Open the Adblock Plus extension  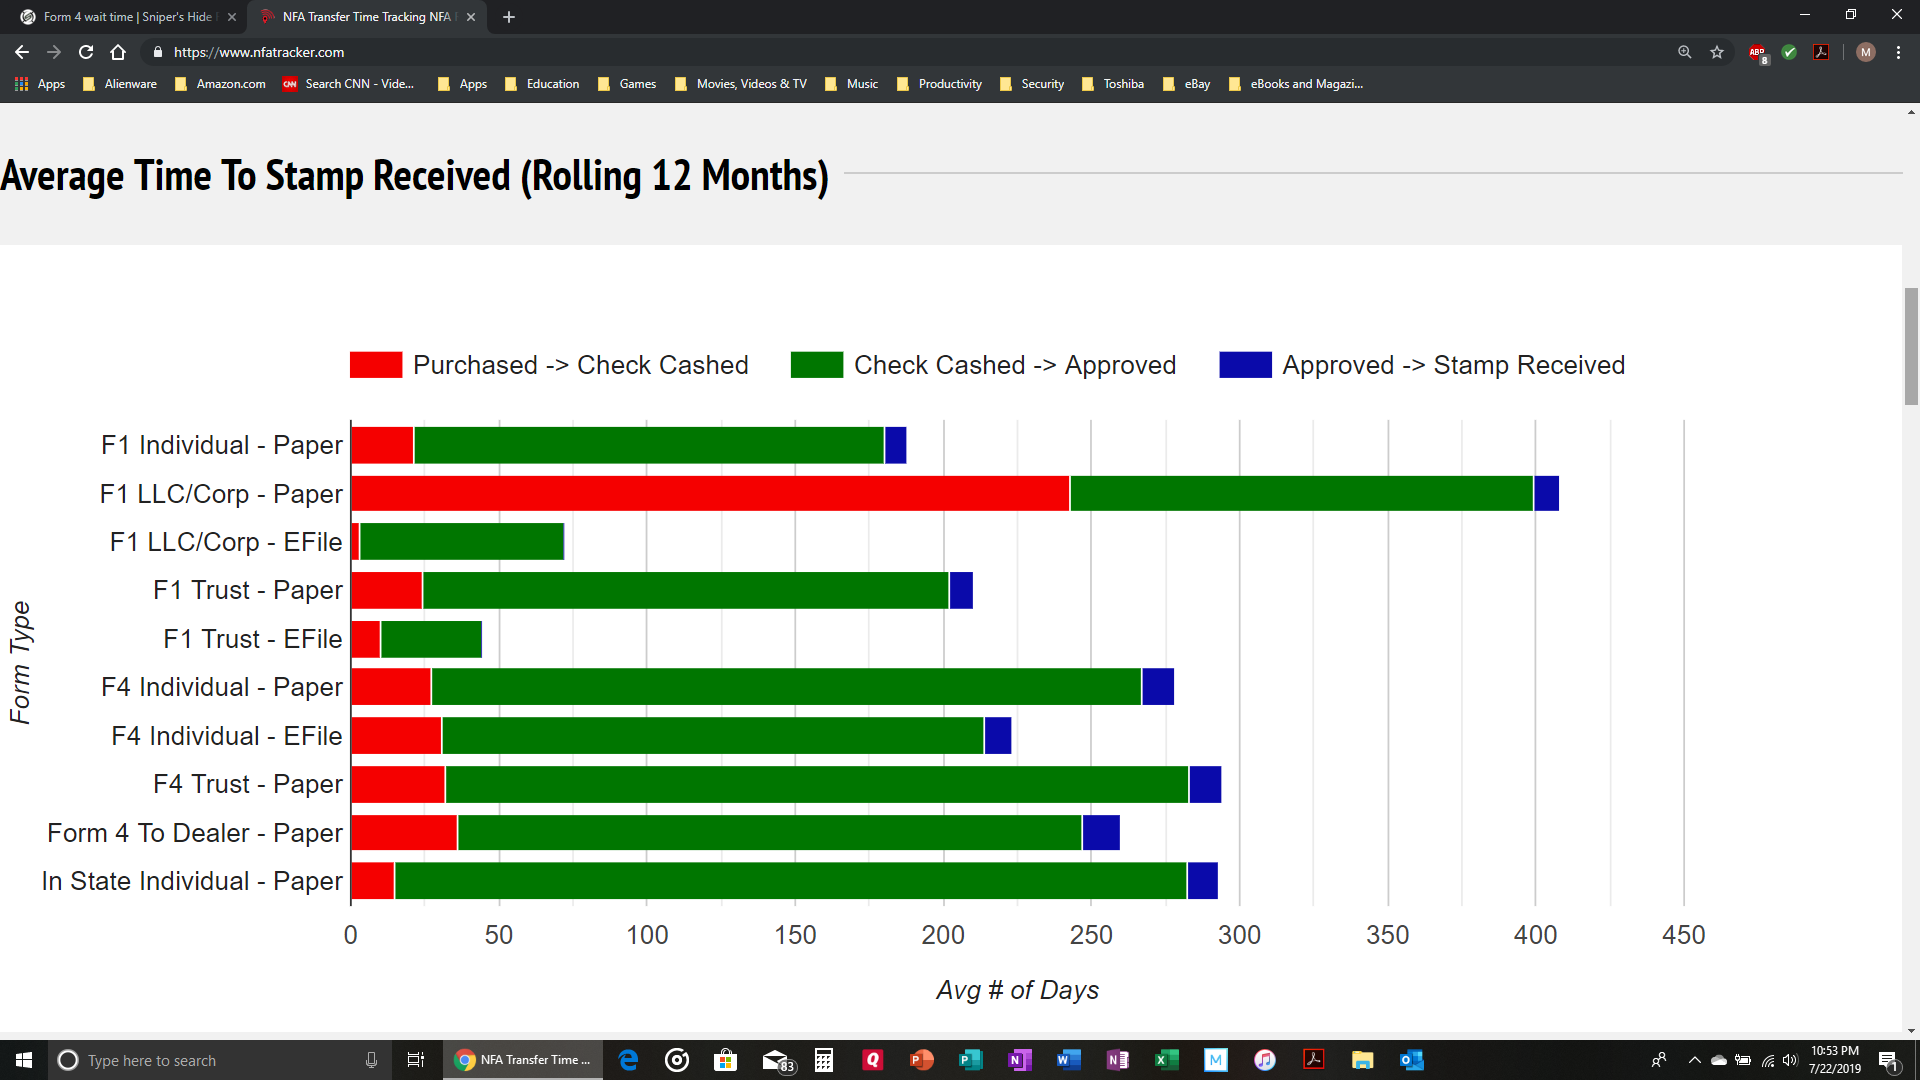[x=1758, y=53]
